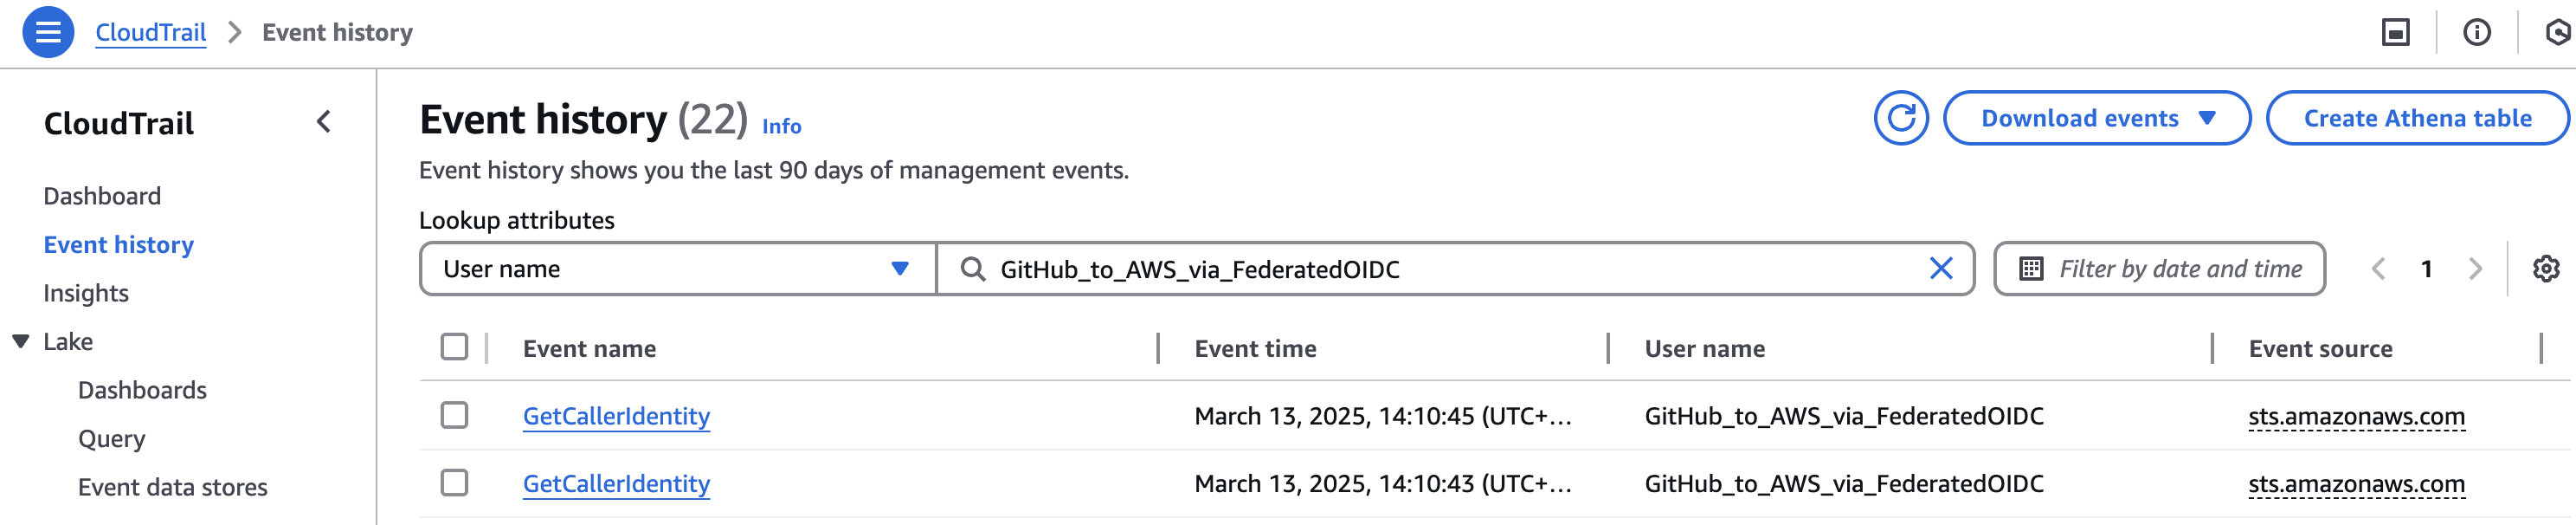The image size is (2576, 525).
Task: Open table preferences gear settings
Action: [2545, 268]
